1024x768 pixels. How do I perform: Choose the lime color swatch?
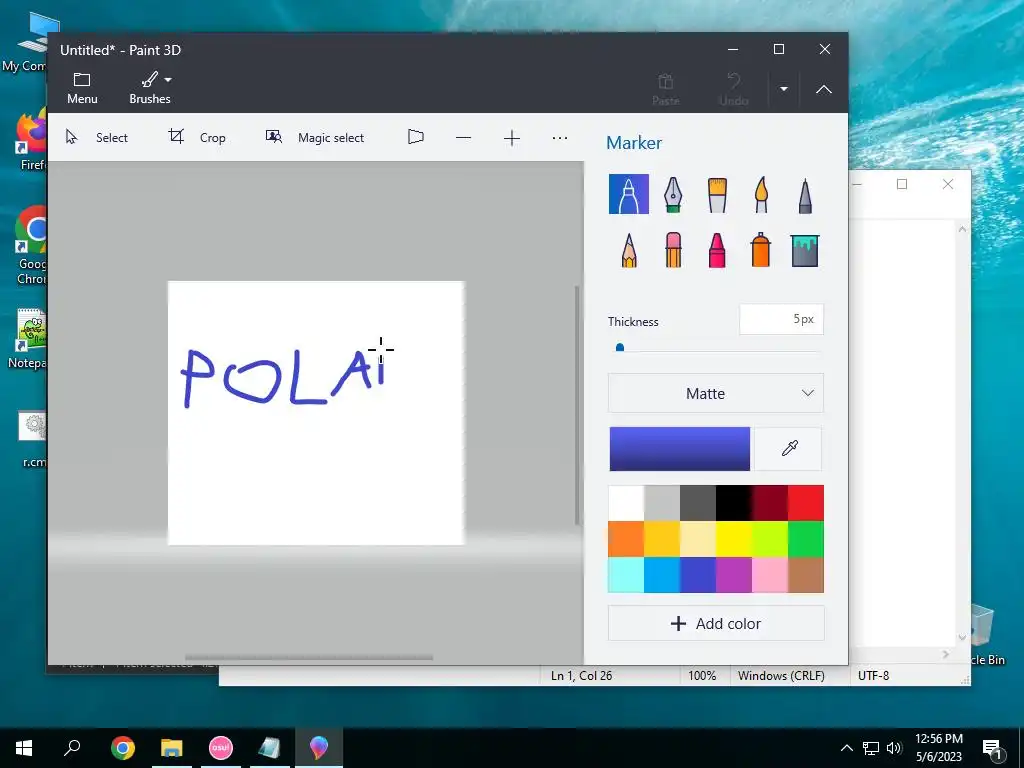(769, 539)
